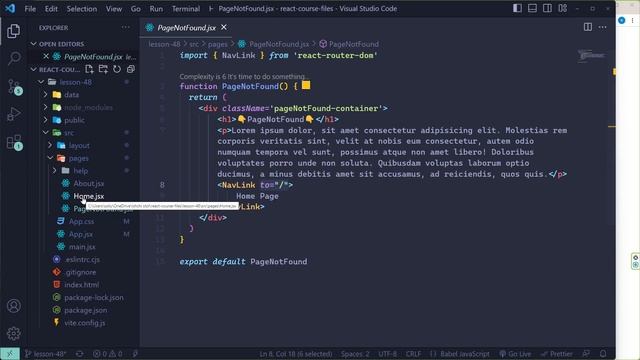Screen dimensions: 640x360
Task: Split the editor to the right
Action: pyautogui.click(x=588, y=27)
